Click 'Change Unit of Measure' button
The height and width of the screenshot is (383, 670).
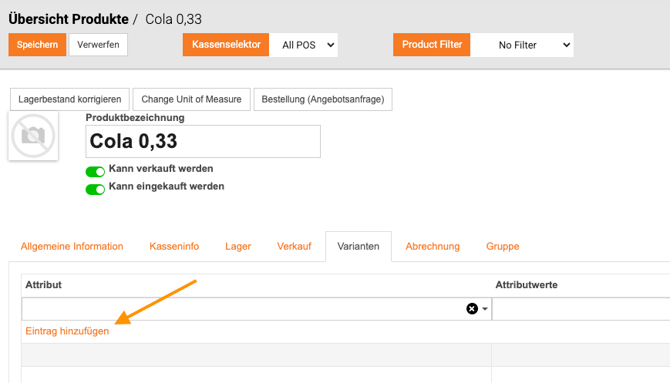point(191,99)
